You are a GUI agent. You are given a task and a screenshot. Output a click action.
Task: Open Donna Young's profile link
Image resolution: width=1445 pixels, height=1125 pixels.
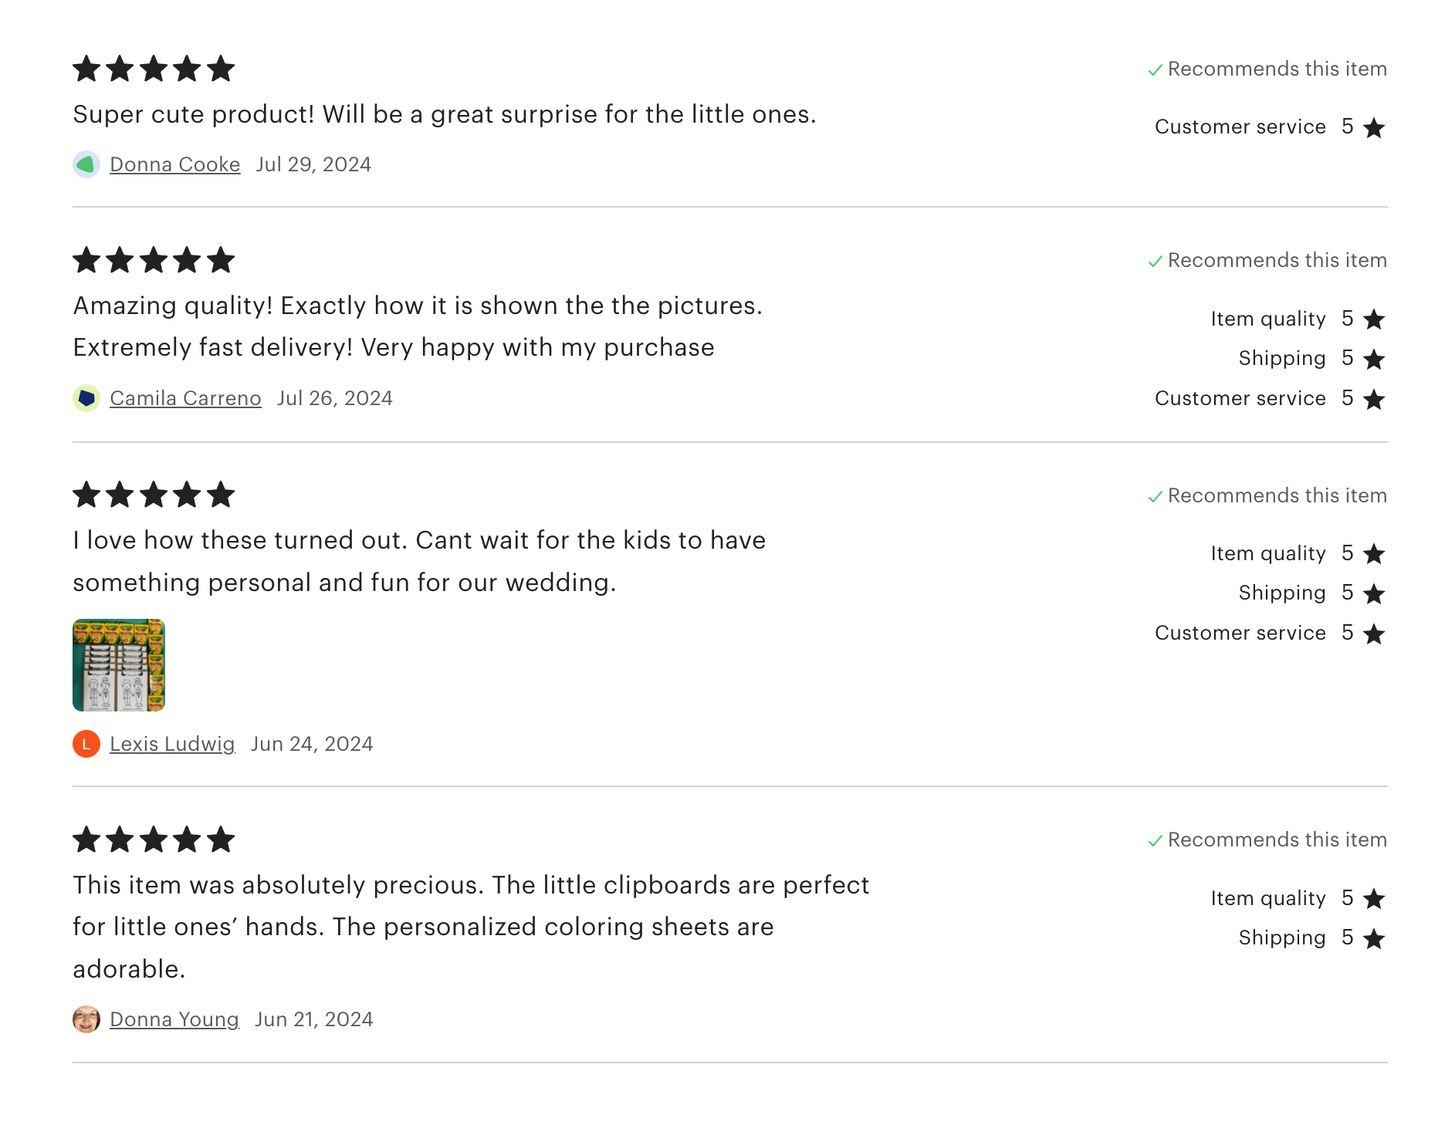[x=174, y=1019]
